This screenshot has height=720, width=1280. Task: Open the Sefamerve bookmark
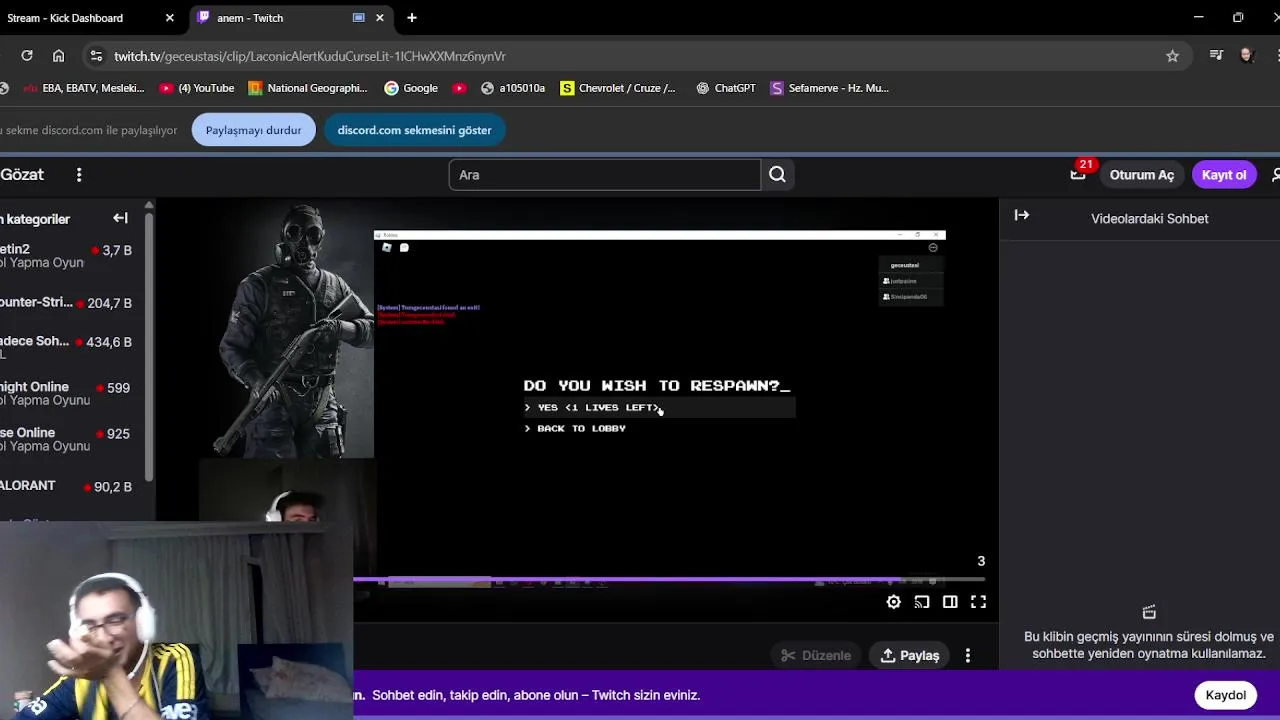click(829, 88)
